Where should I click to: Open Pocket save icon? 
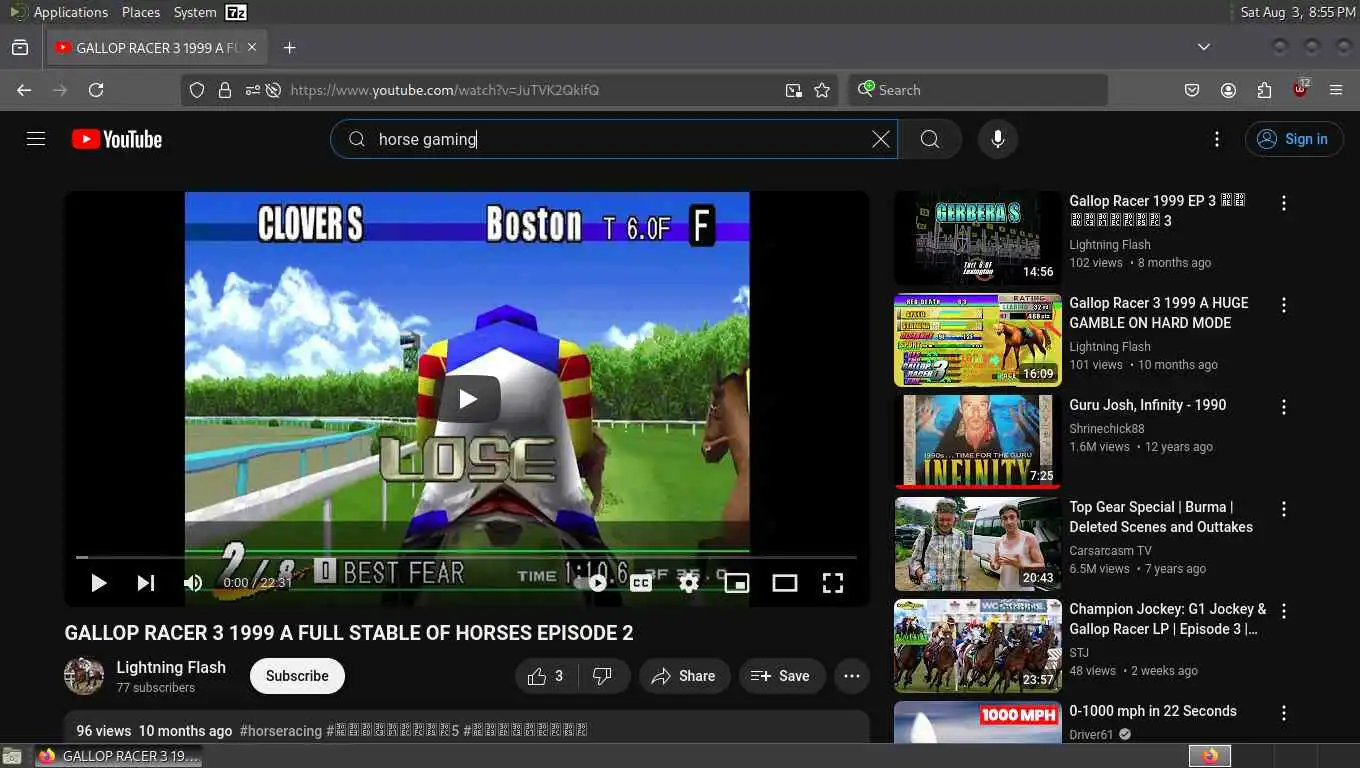click(x=1192, y=90)
